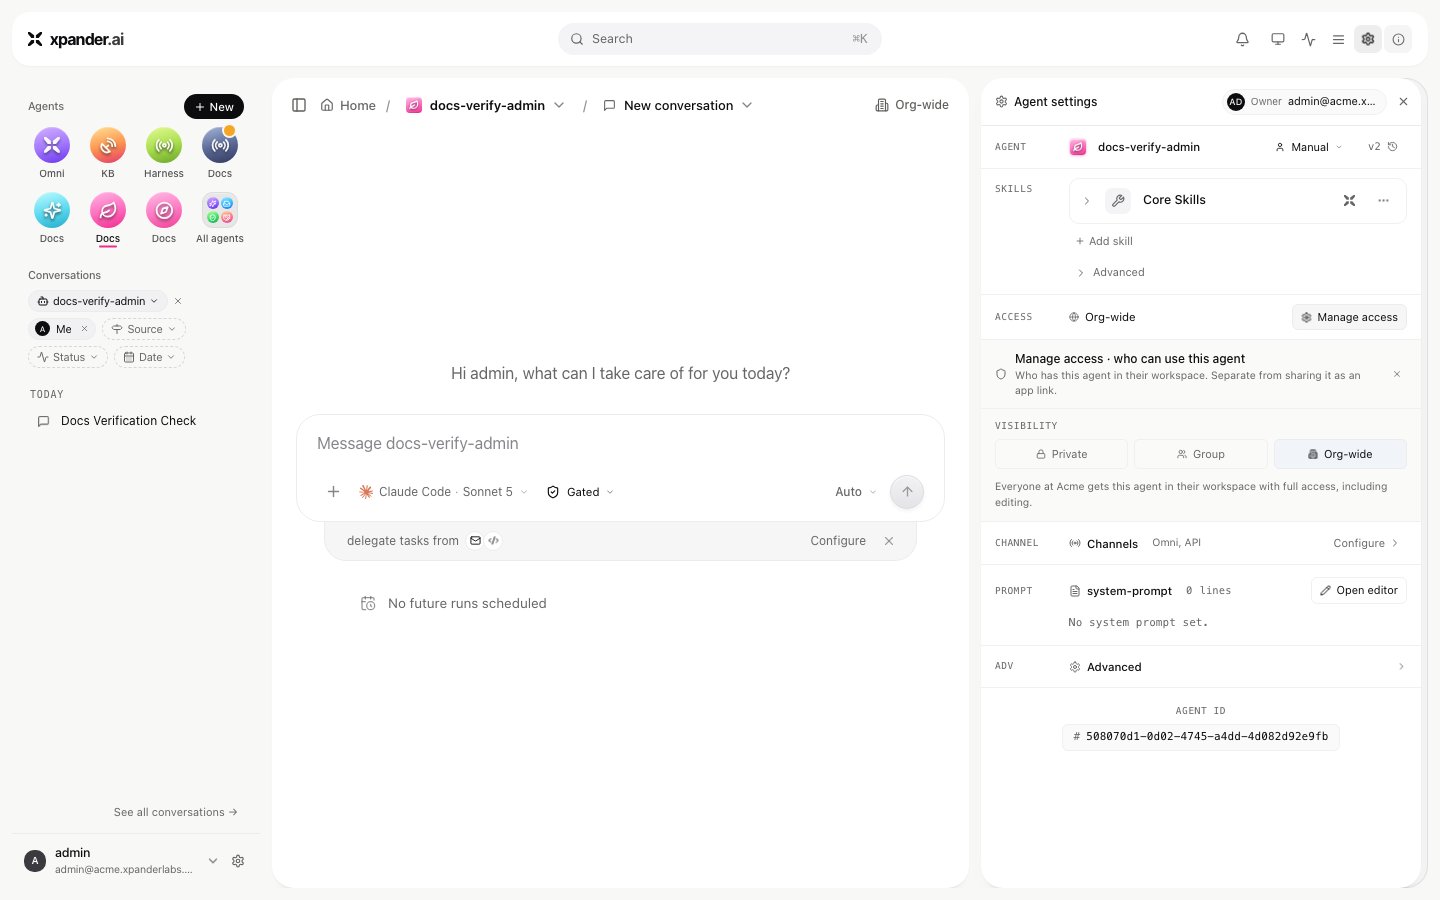The width and height of the screenshot is (1440, 900).
Task: Click the Message docs-verify-admin input
Action: coord(620,444)
